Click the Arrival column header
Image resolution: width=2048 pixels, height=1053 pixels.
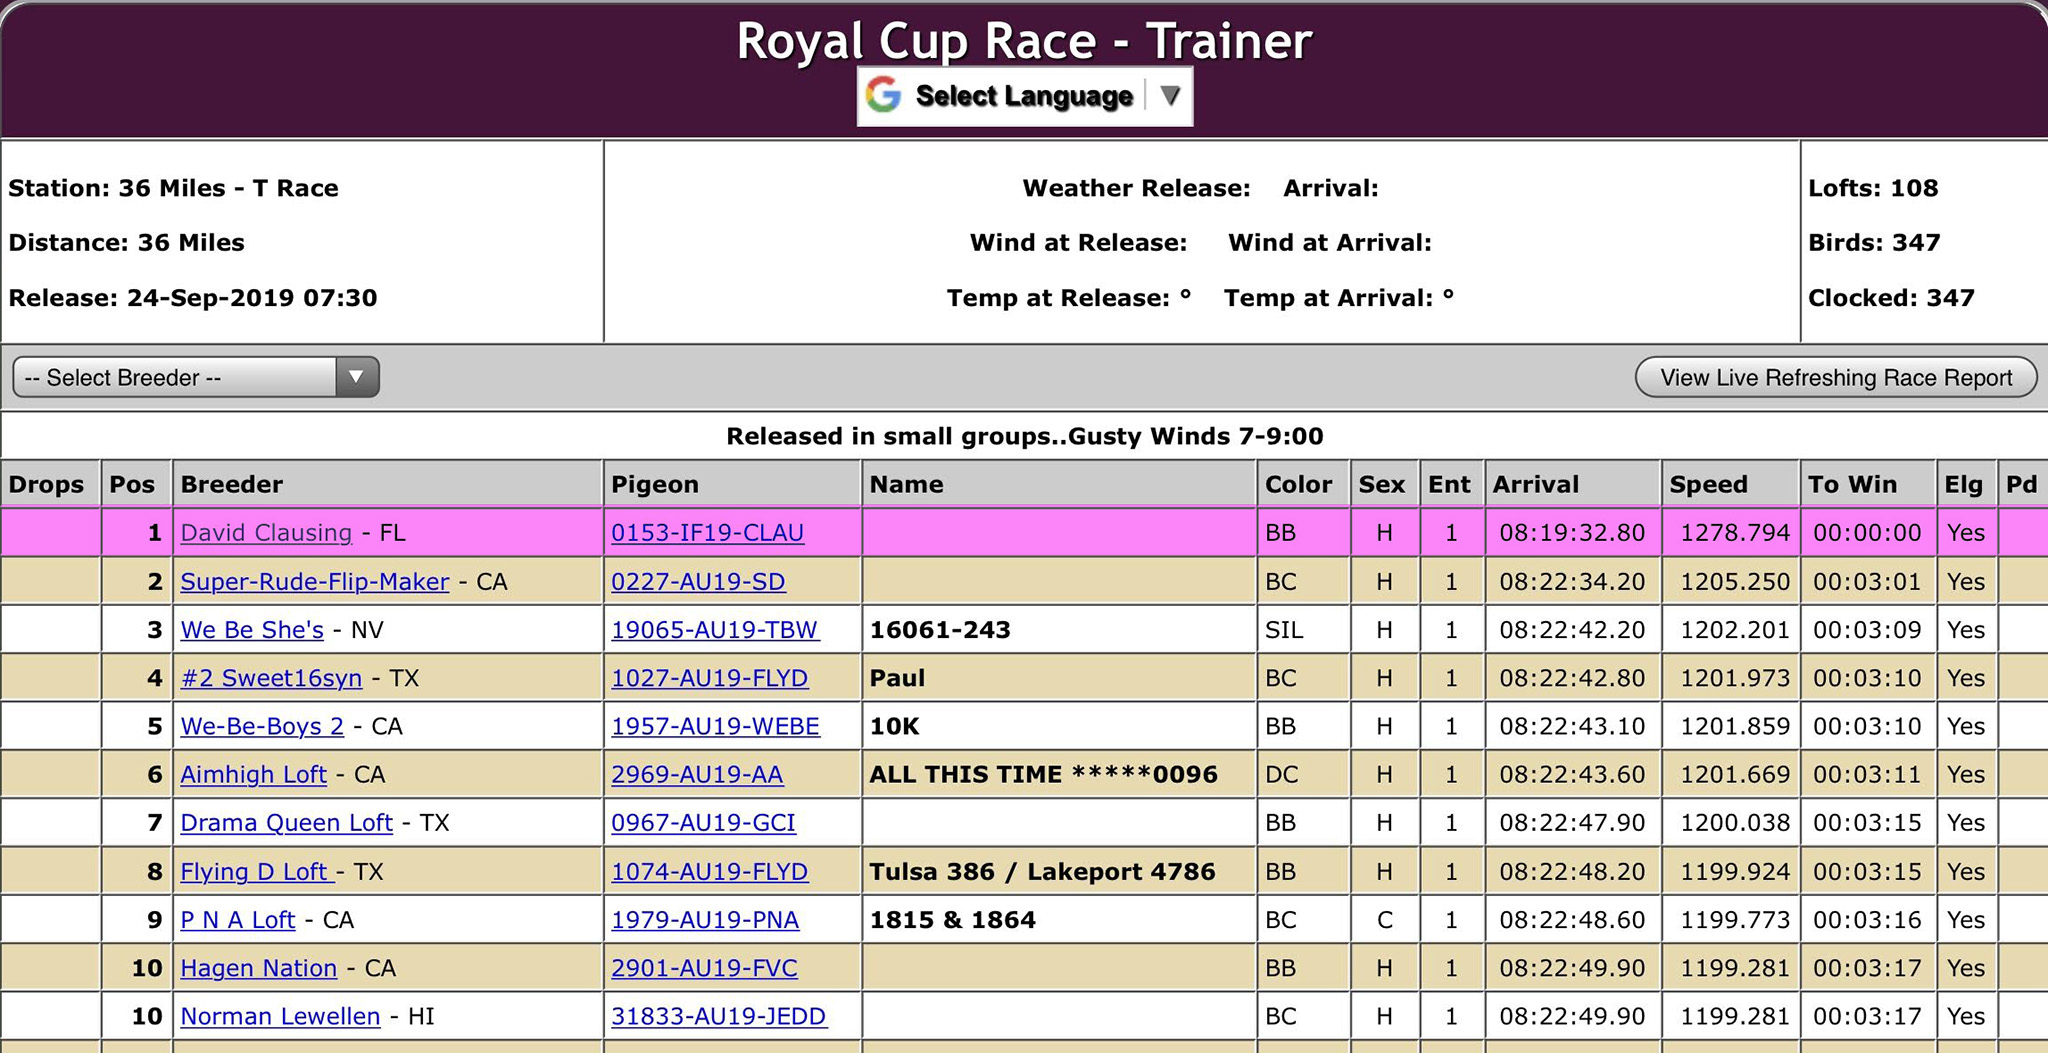click(1535, 485)
